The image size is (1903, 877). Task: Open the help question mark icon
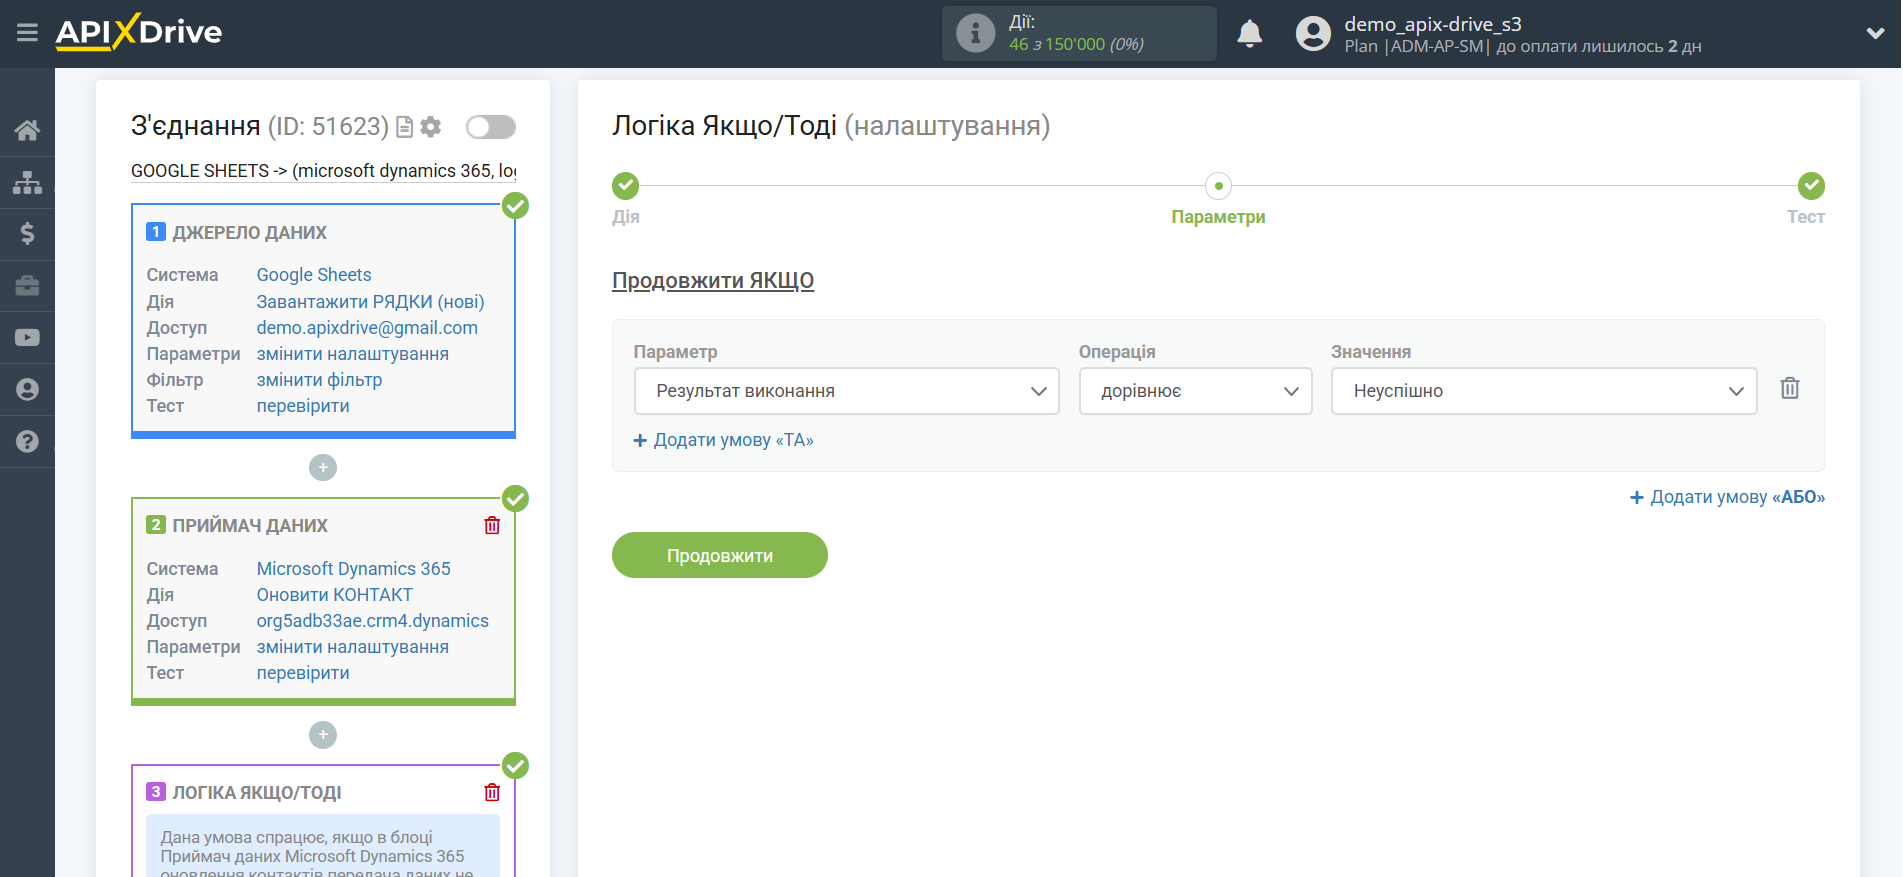tap(27, 442)
